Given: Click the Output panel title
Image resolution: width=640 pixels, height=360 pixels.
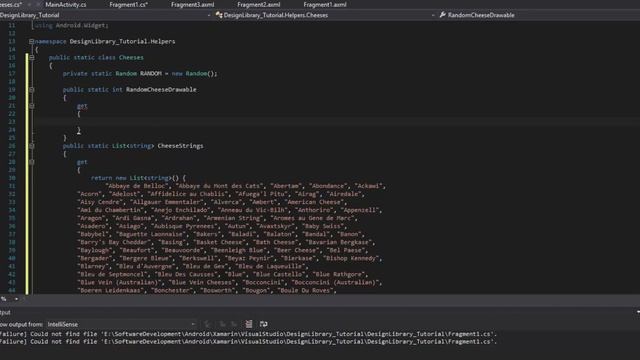Looking at the screenshot, I should pos(5,312).
